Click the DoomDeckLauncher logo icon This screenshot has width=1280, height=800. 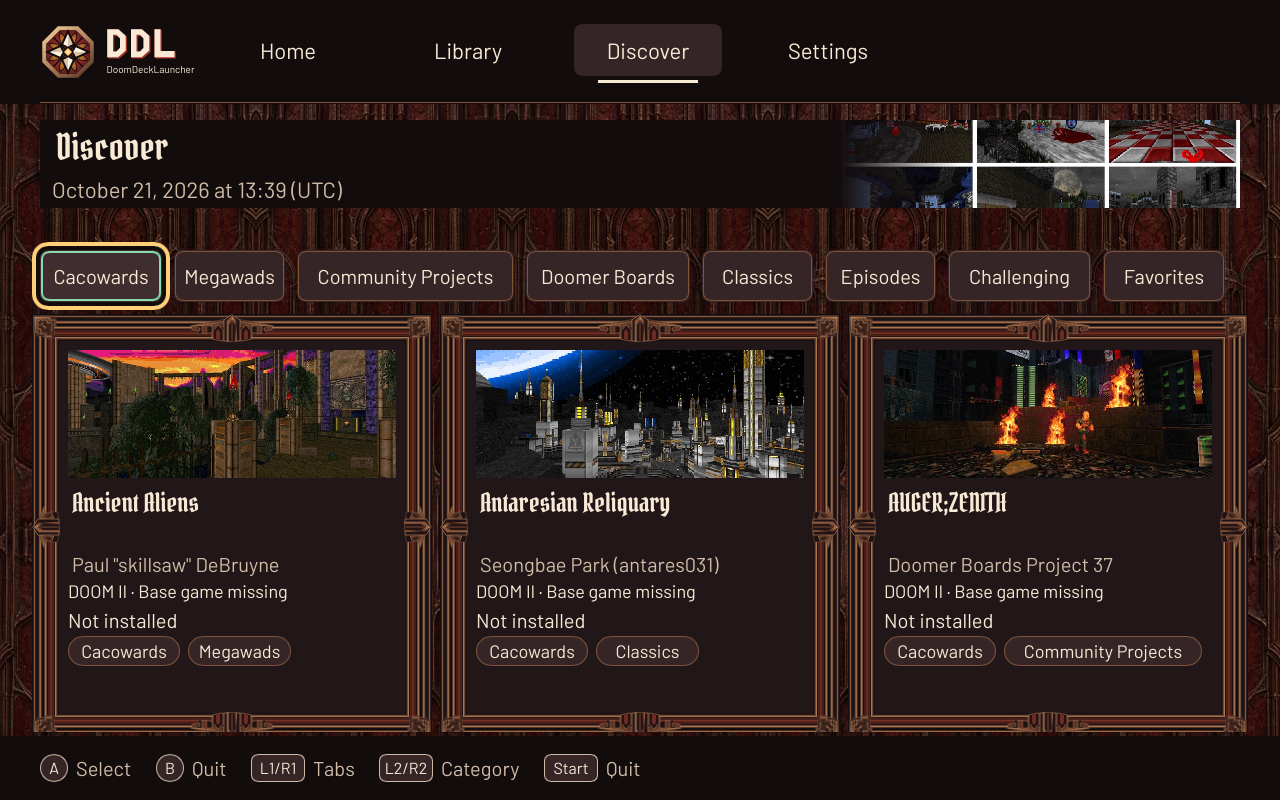click(x=68, y=51)
